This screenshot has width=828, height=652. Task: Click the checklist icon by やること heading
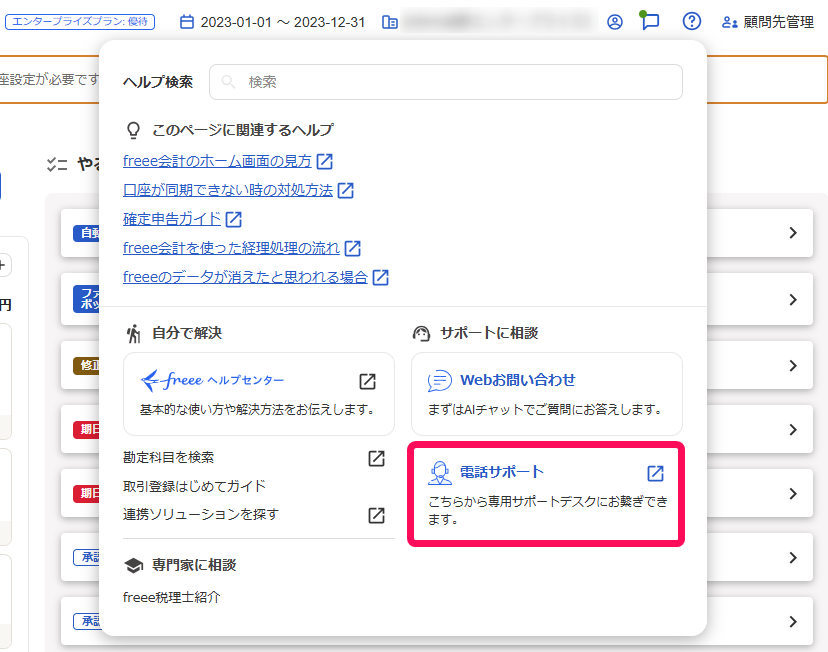[x=57, y=165]
